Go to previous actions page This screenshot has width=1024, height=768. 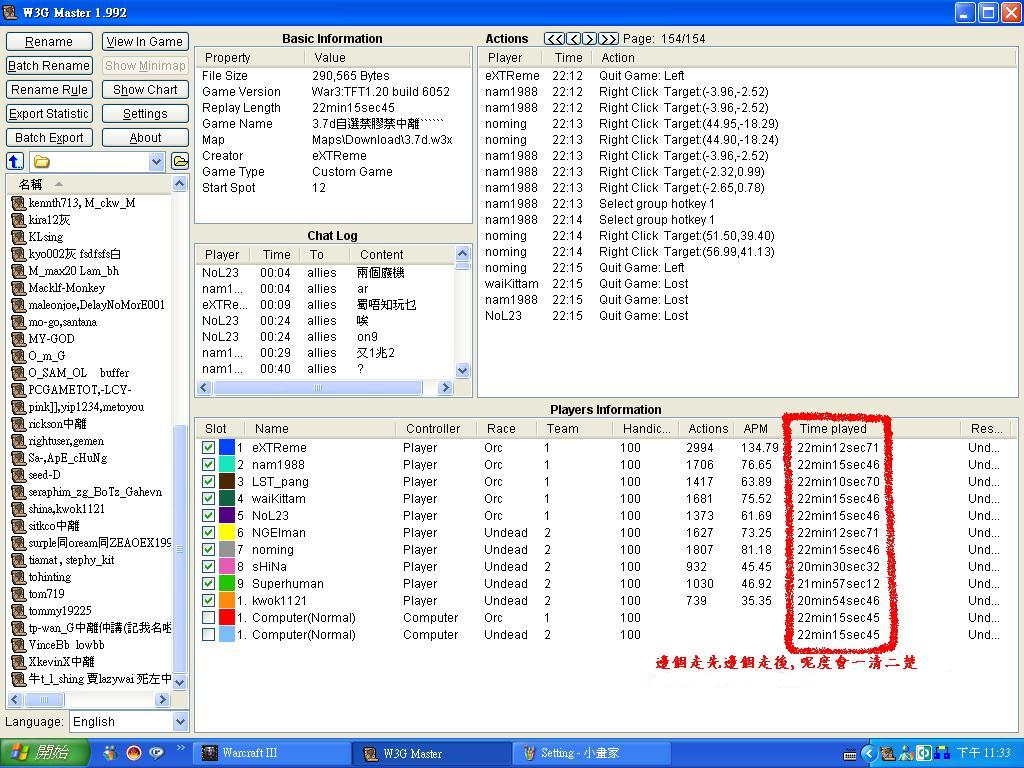pyautogui.click(x=573, y=38)
